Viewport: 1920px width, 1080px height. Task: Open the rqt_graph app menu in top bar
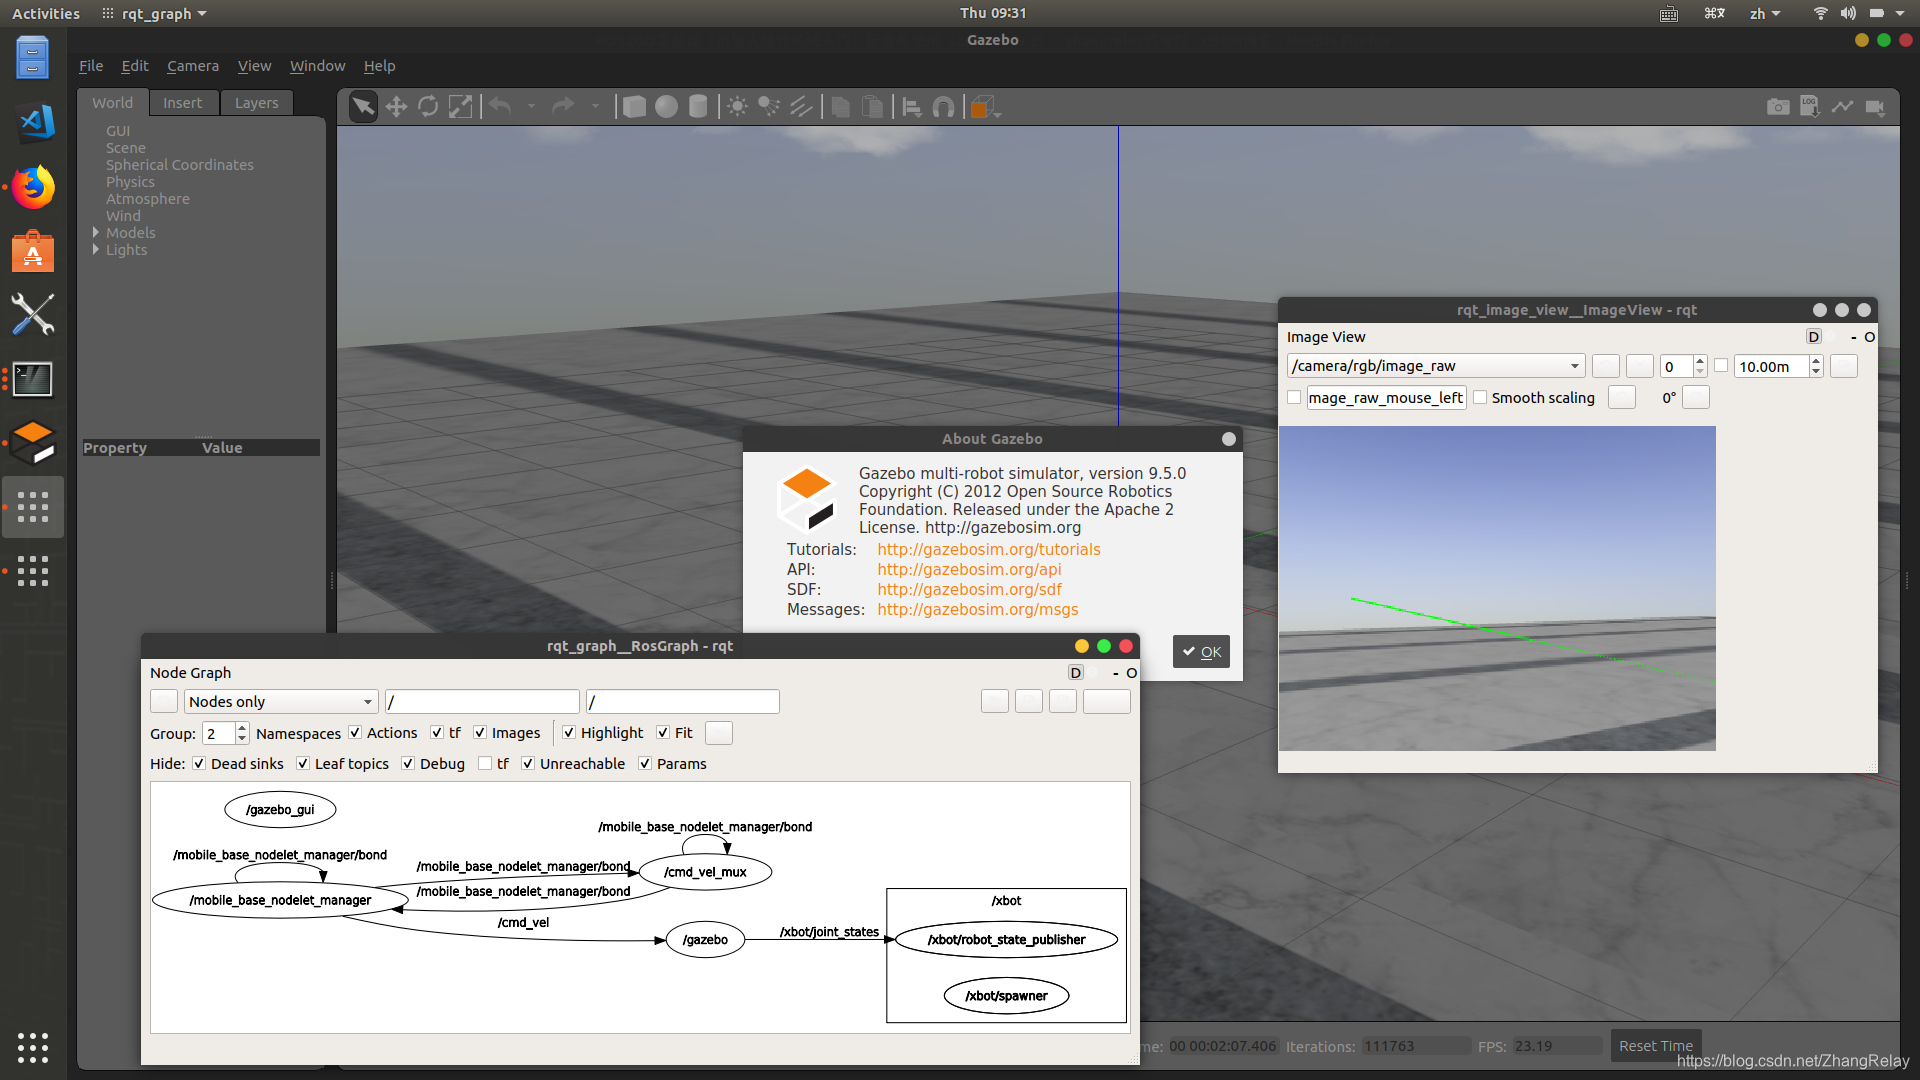tap(155, 13)
